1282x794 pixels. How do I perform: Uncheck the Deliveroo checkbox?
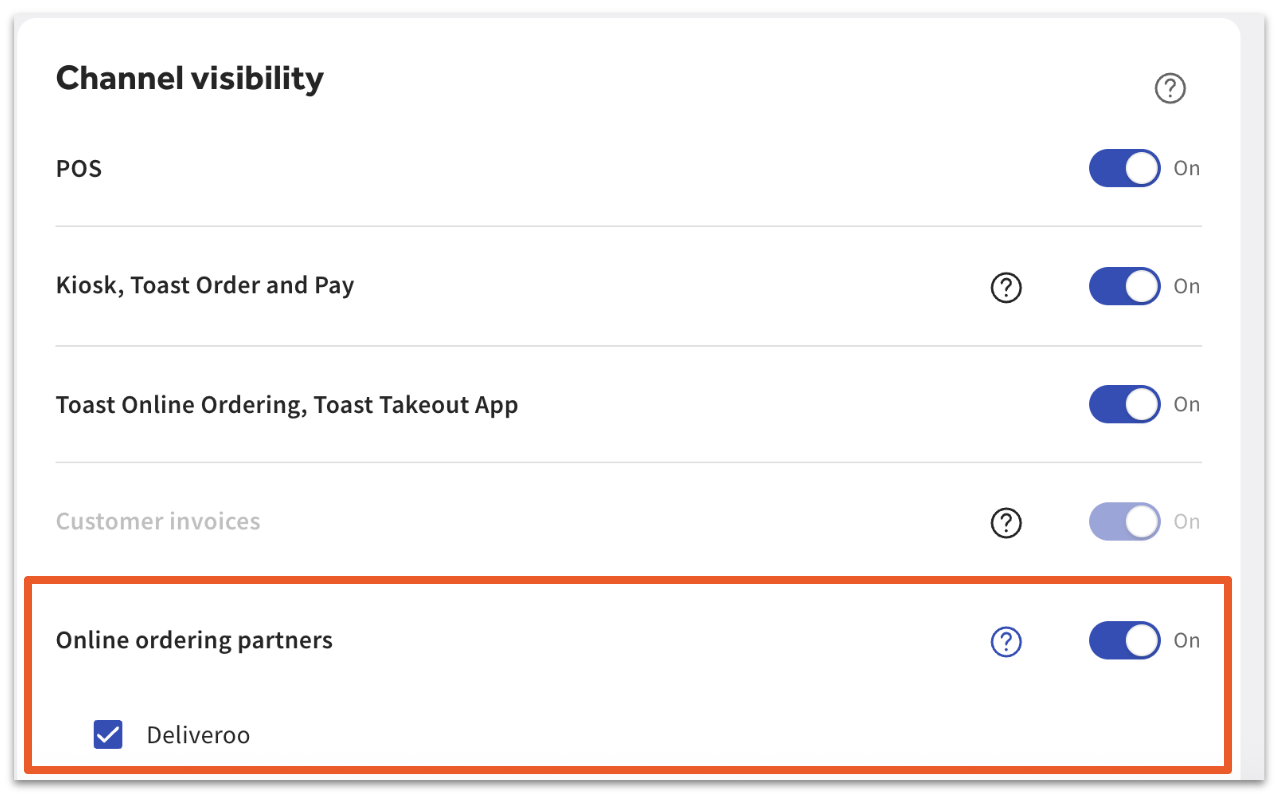tap(108, 735)
